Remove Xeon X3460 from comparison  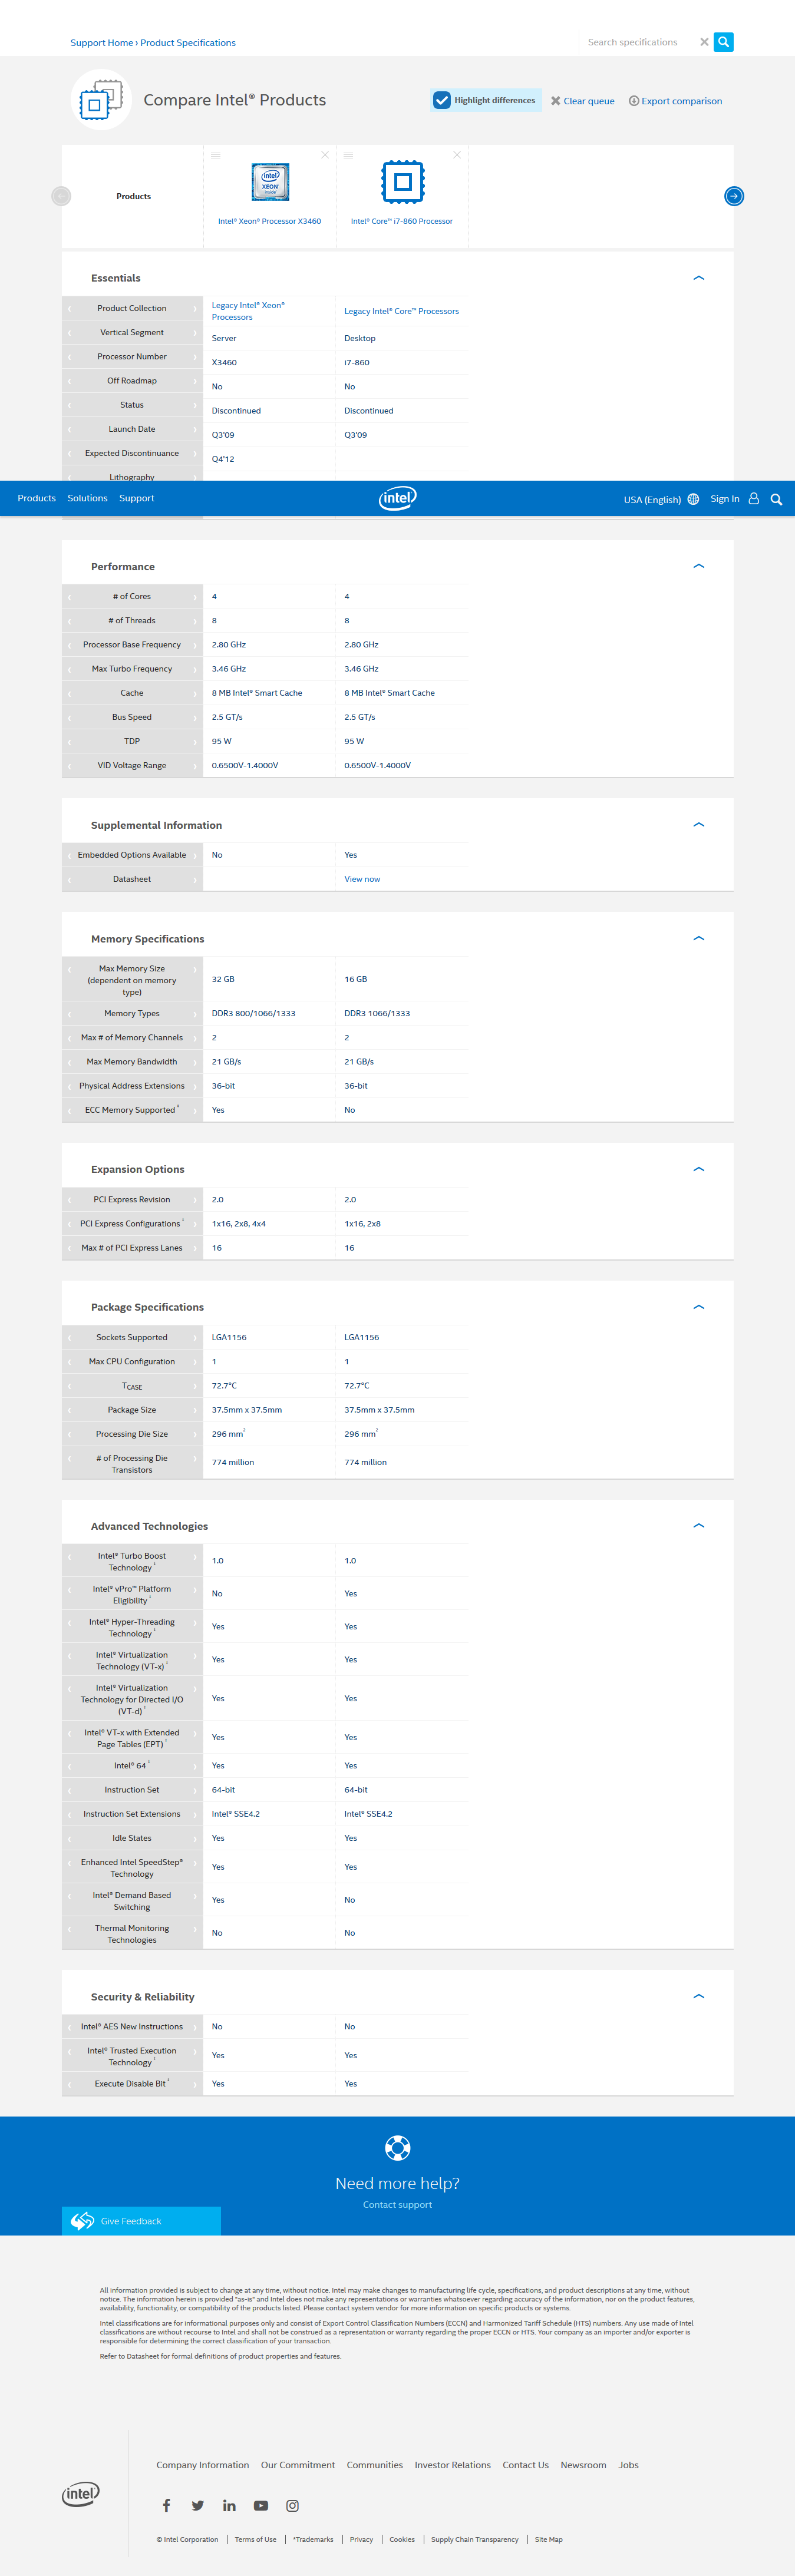(325, 155)
